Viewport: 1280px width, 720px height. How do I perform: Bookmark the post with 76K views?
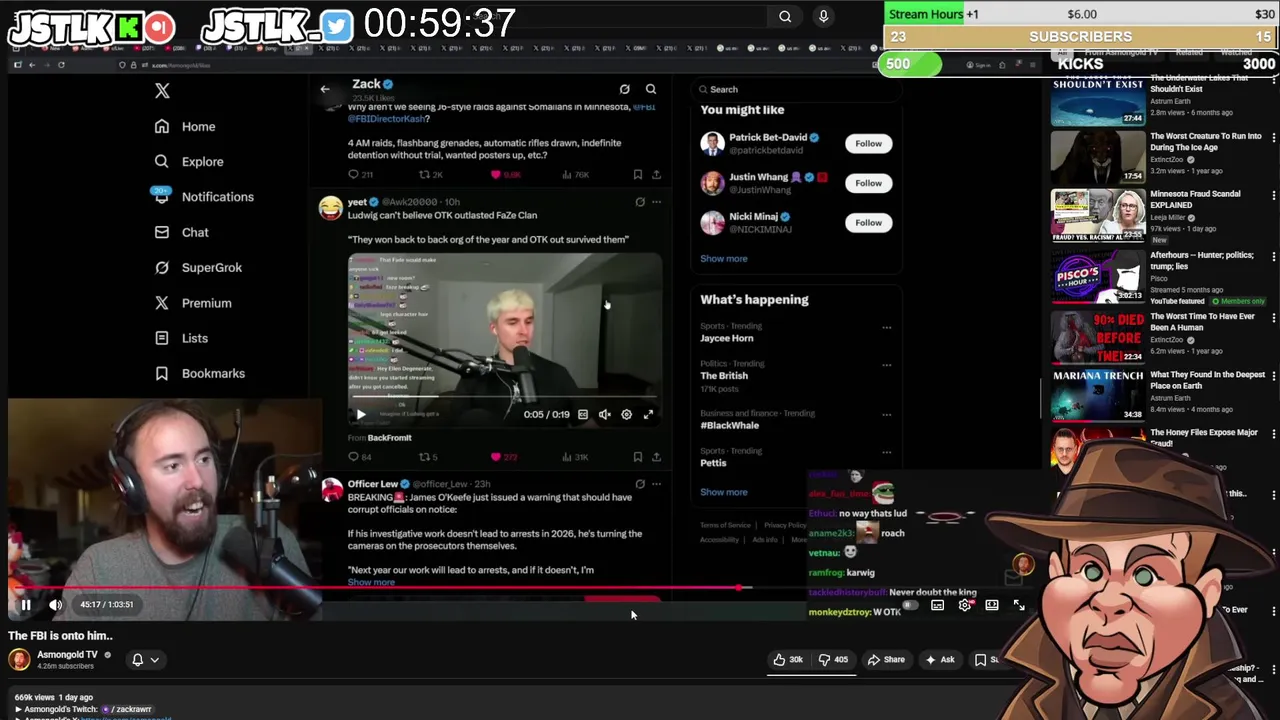(x=637, y=175)
